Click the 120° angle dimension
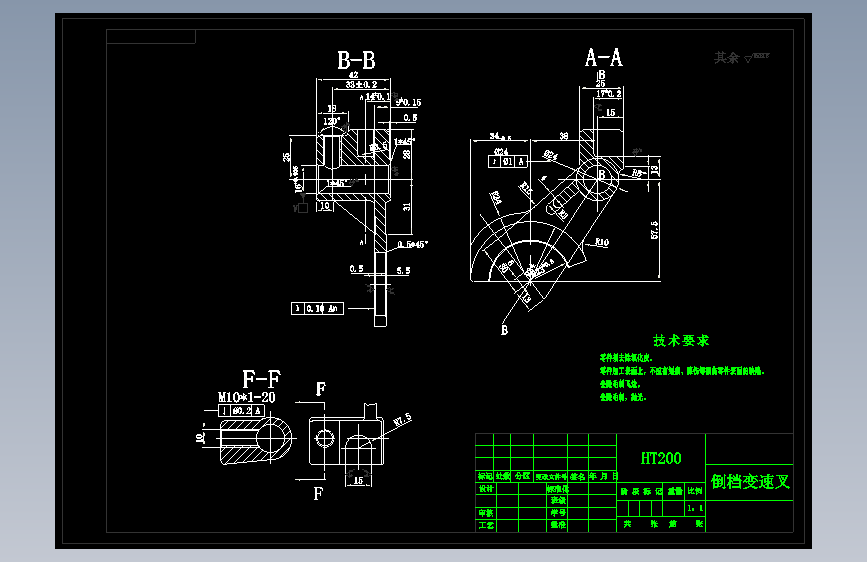This screenshot has height=562, width=867. click(331, 121)
